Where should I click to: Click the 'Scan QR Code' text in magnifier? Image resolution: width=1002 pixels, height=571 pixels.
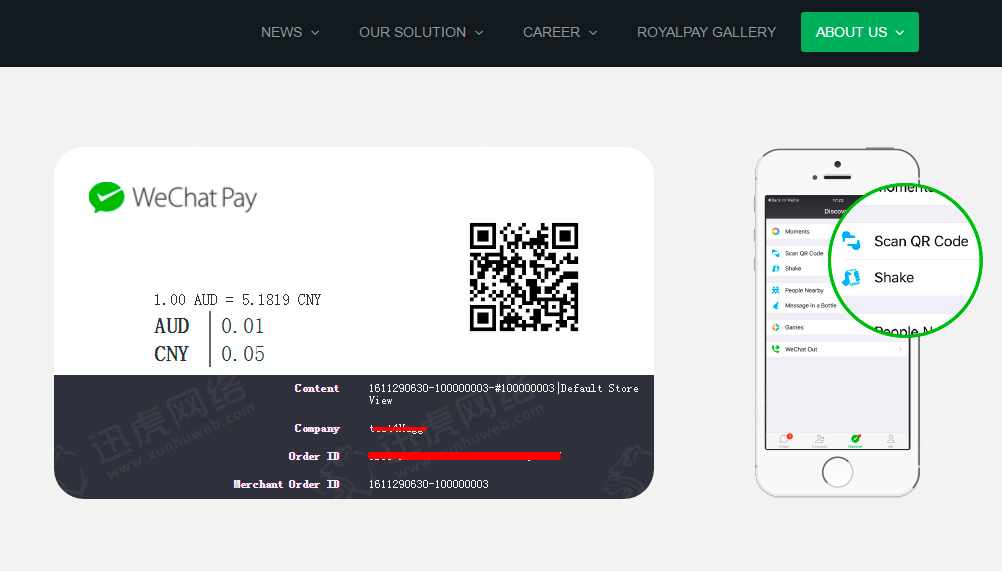click(x=921, y=241)
